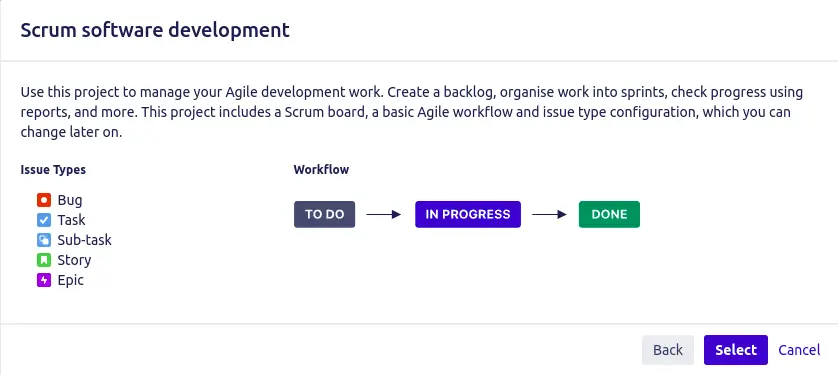Click the green Story bookmark icon

(x=44, y=260)
